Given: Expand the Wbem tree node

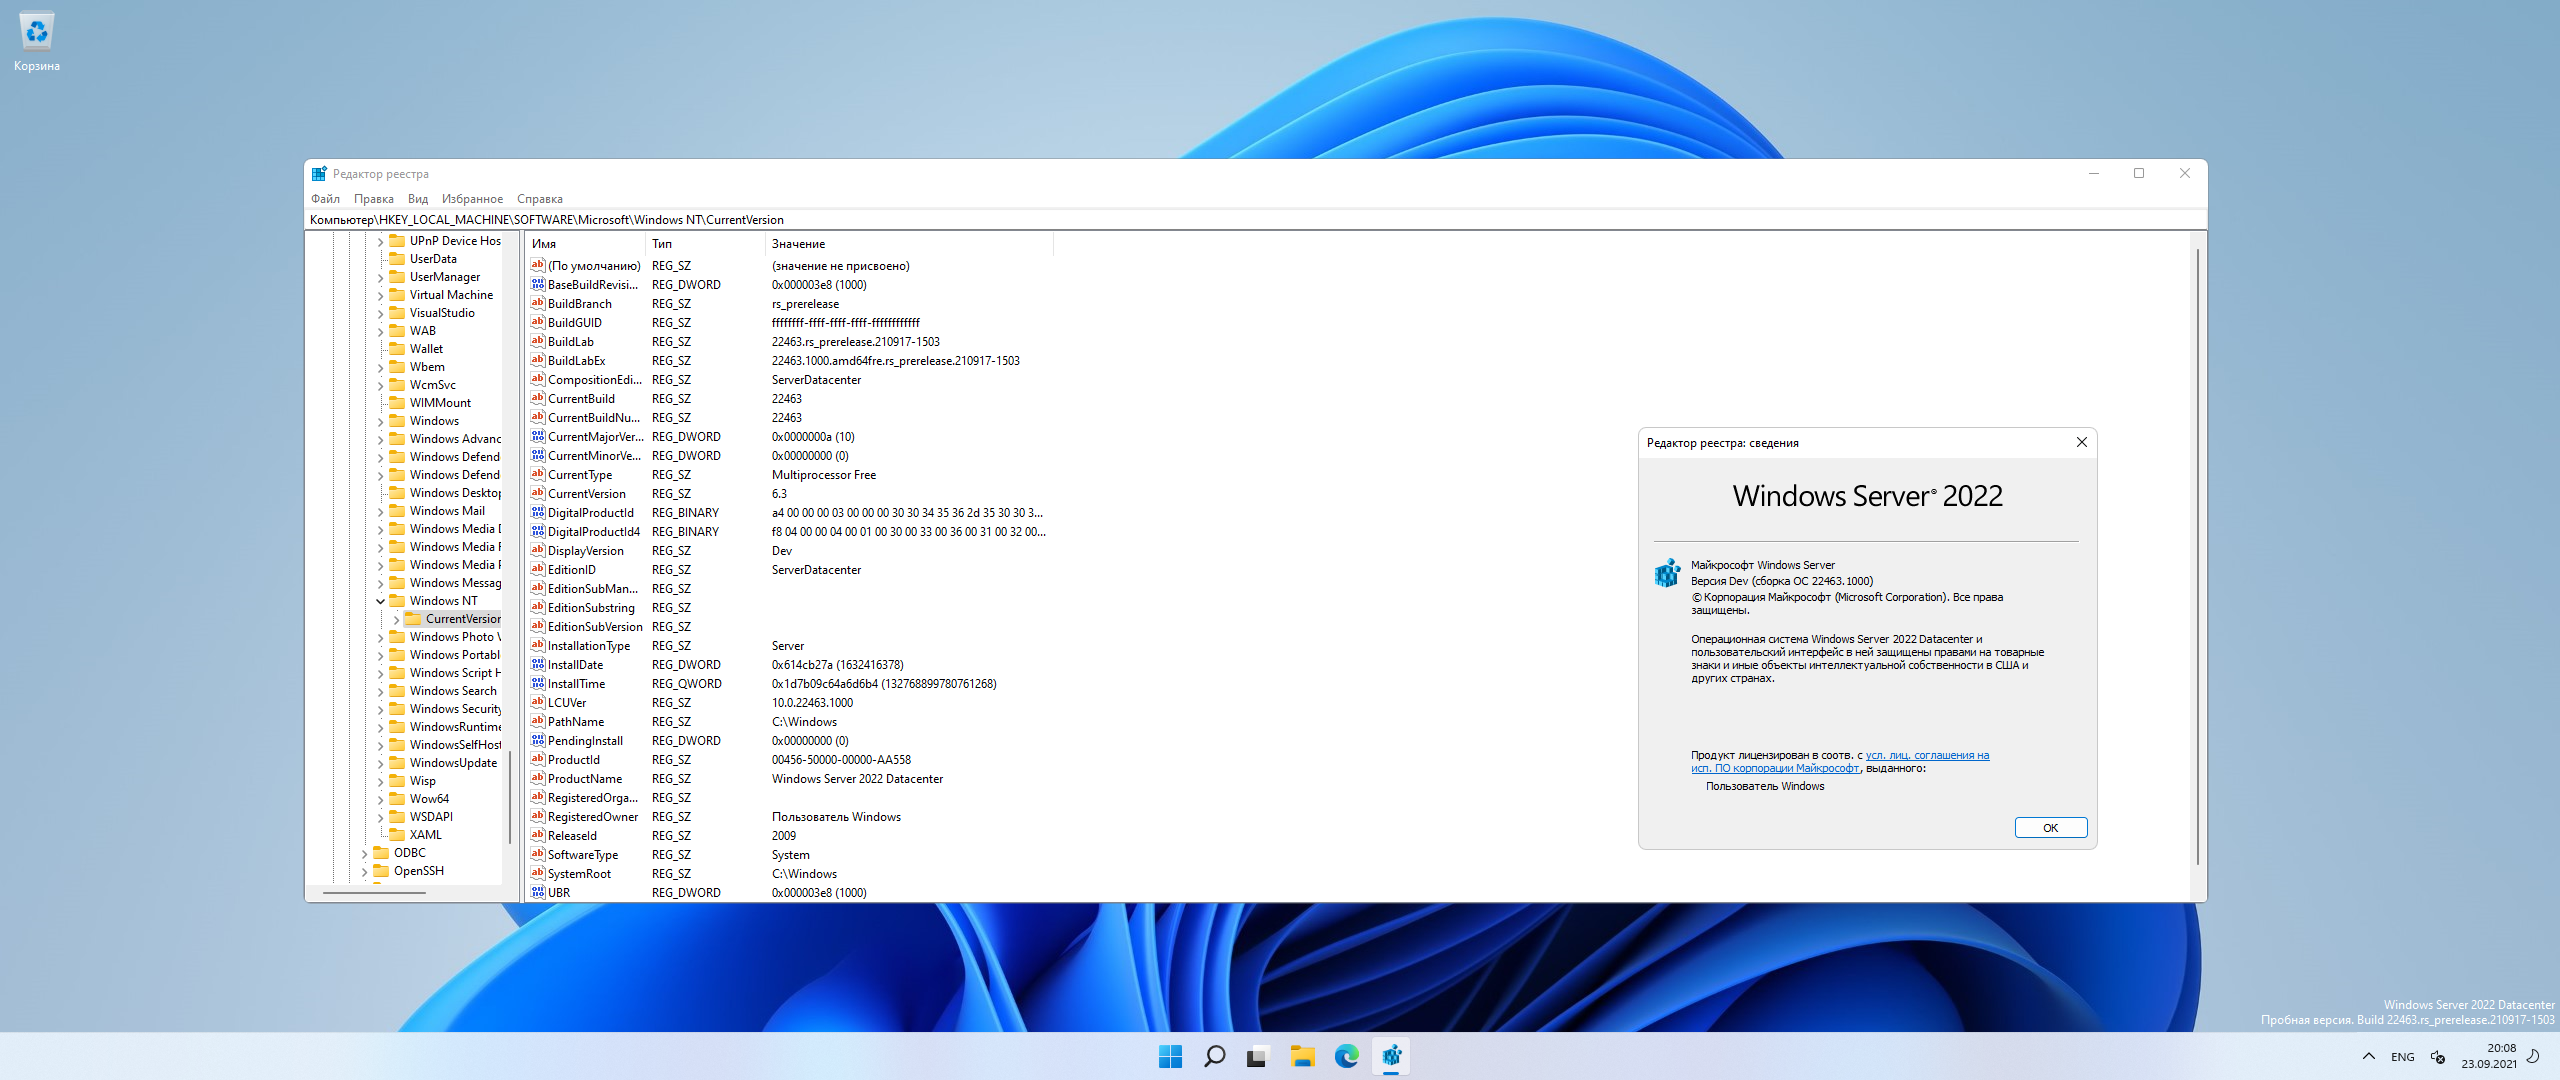Looking at the screenshot, I should click(380, 367).
